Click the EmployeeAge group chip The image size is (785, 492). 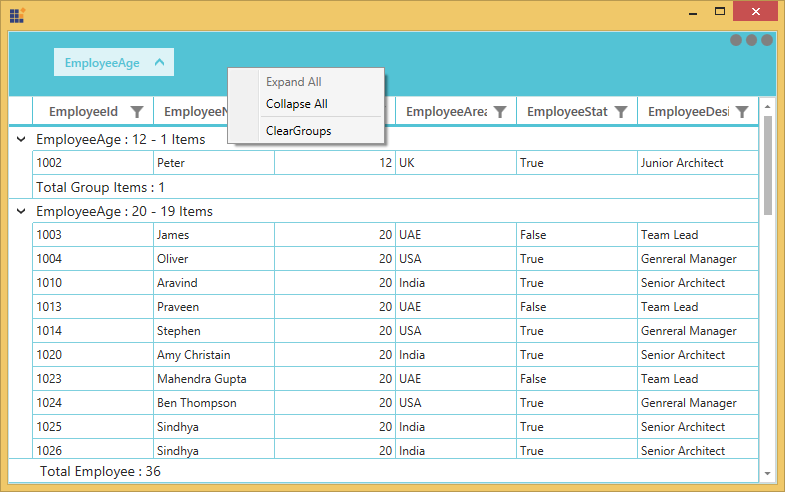pyautogui.click(x=114, y=62)
